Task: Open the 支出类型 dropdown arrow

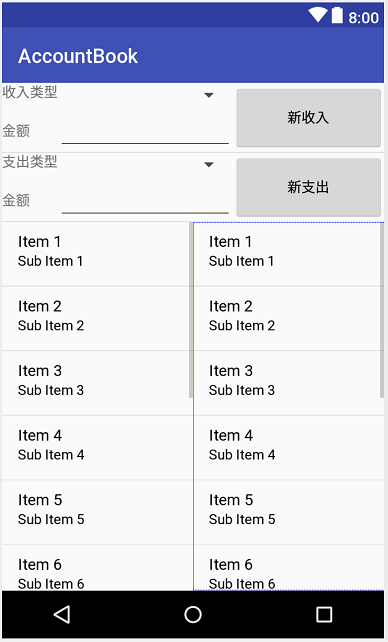Action: click(209, 165)
